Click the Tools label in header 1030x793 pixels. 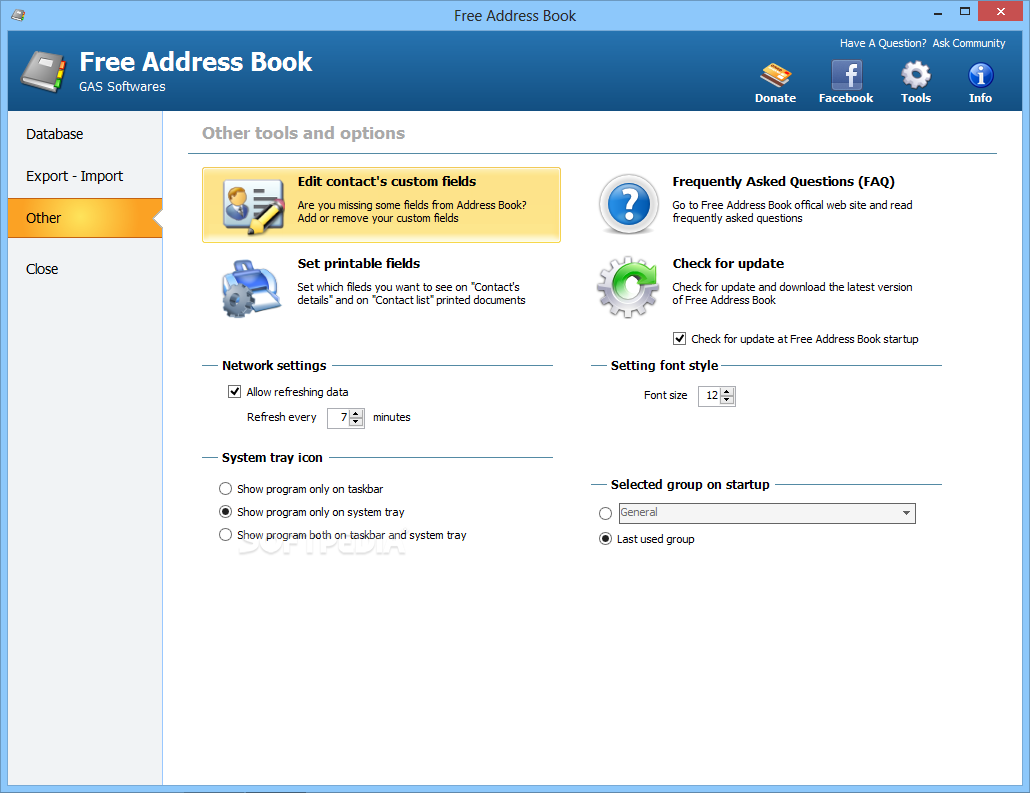pos(916,98)
